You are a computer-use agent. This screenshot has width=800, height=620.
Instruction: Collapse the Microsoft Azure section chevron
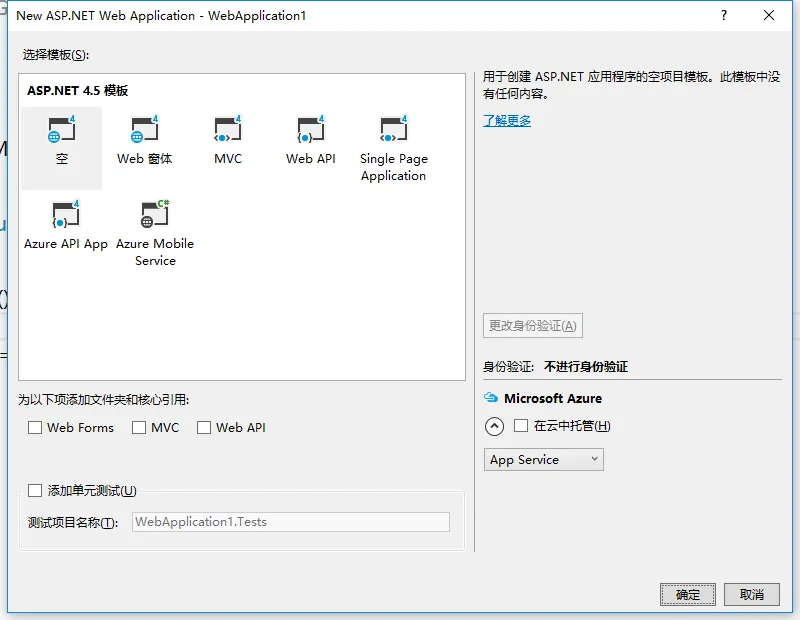point(494,426)
